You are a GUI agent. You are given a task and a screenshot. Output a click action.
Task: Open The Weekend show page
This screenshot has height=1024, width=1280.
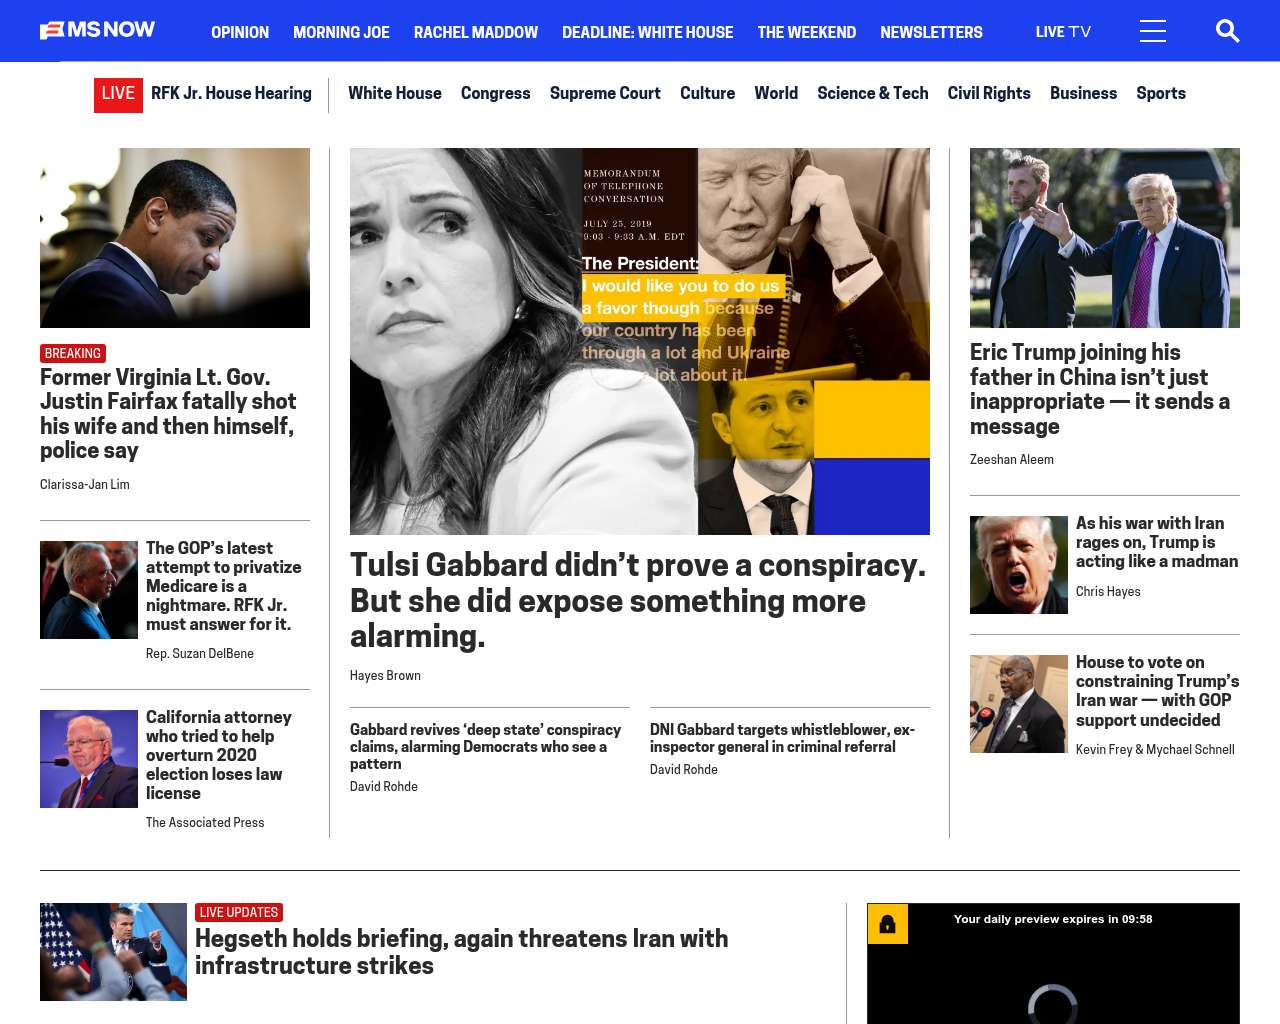[x=807, y=32]
